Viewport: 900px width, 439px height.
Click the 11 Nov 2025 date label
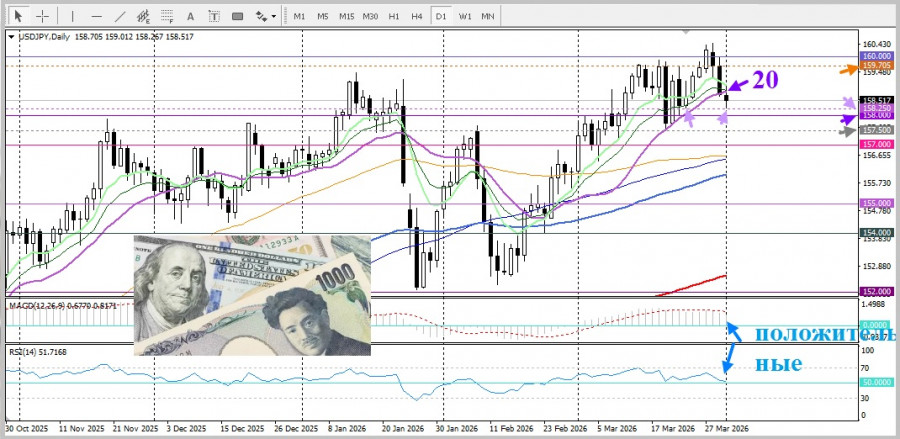(82, 429)
